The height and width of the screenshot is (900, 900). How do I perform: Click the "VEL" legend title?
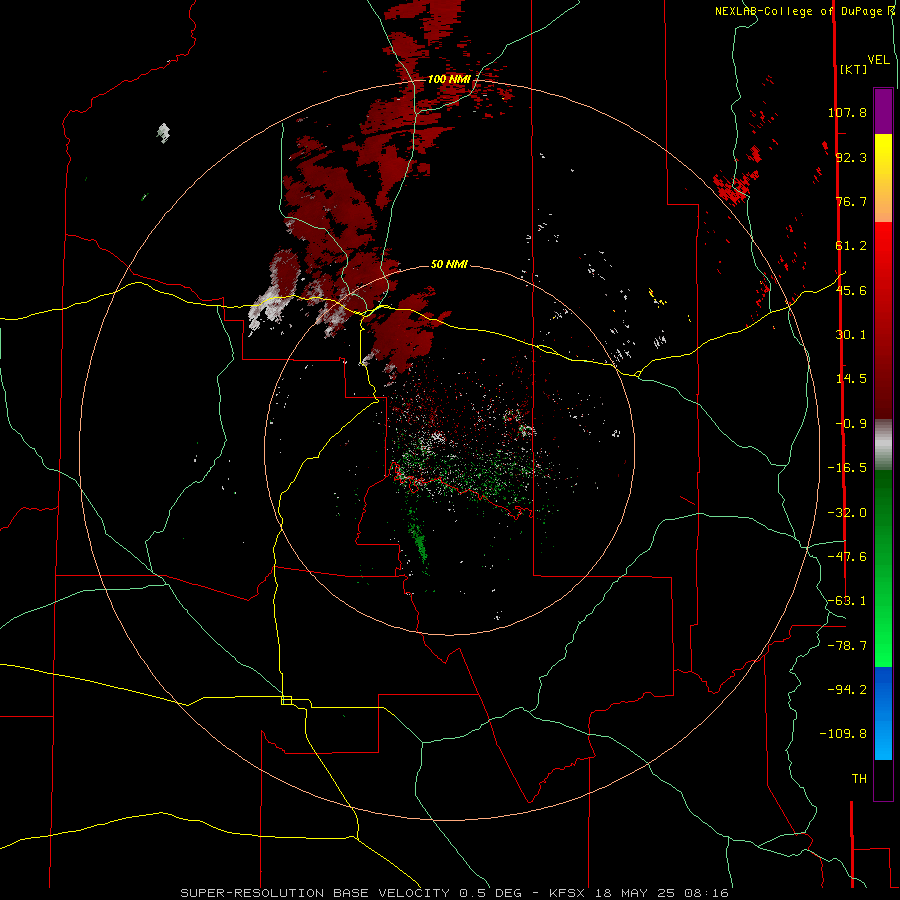click(878, 60)
